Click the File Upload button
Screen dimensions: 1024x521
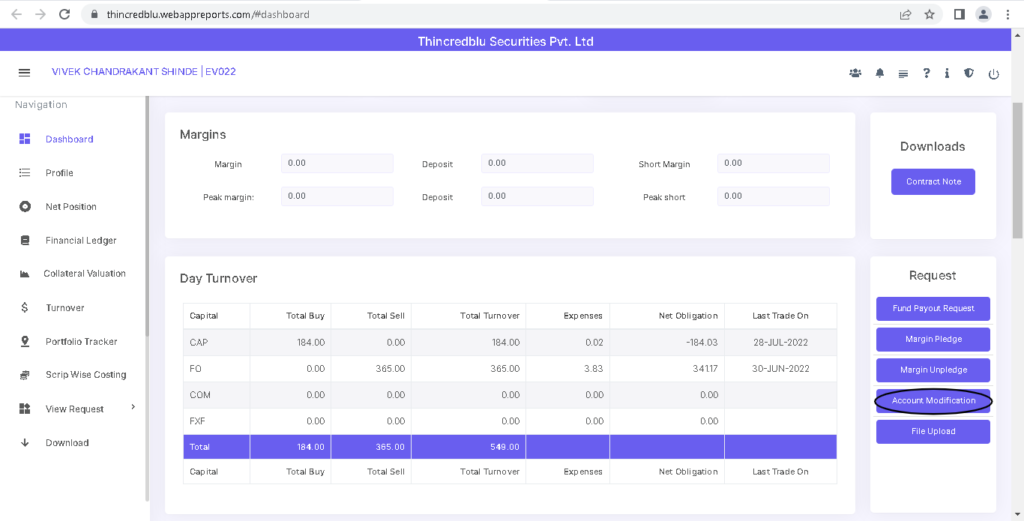(x=933, y=432)
